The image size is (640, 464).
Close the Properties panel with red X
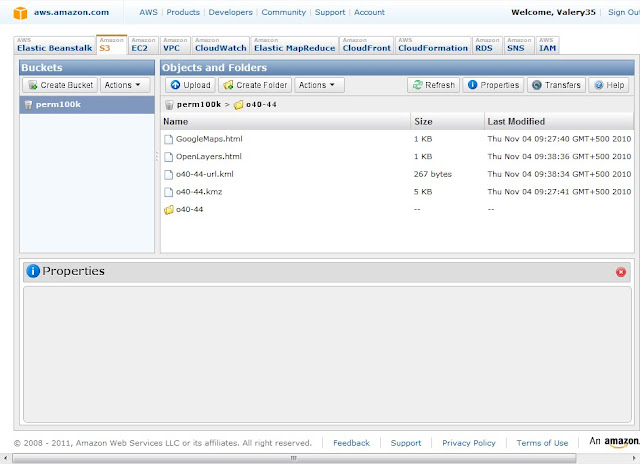point(621,272)
